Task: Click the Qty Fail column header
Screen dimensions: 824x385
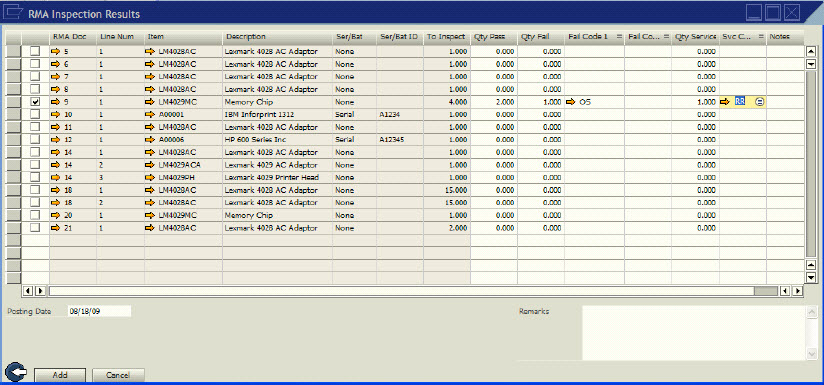Action: click(x=541, y=37)
